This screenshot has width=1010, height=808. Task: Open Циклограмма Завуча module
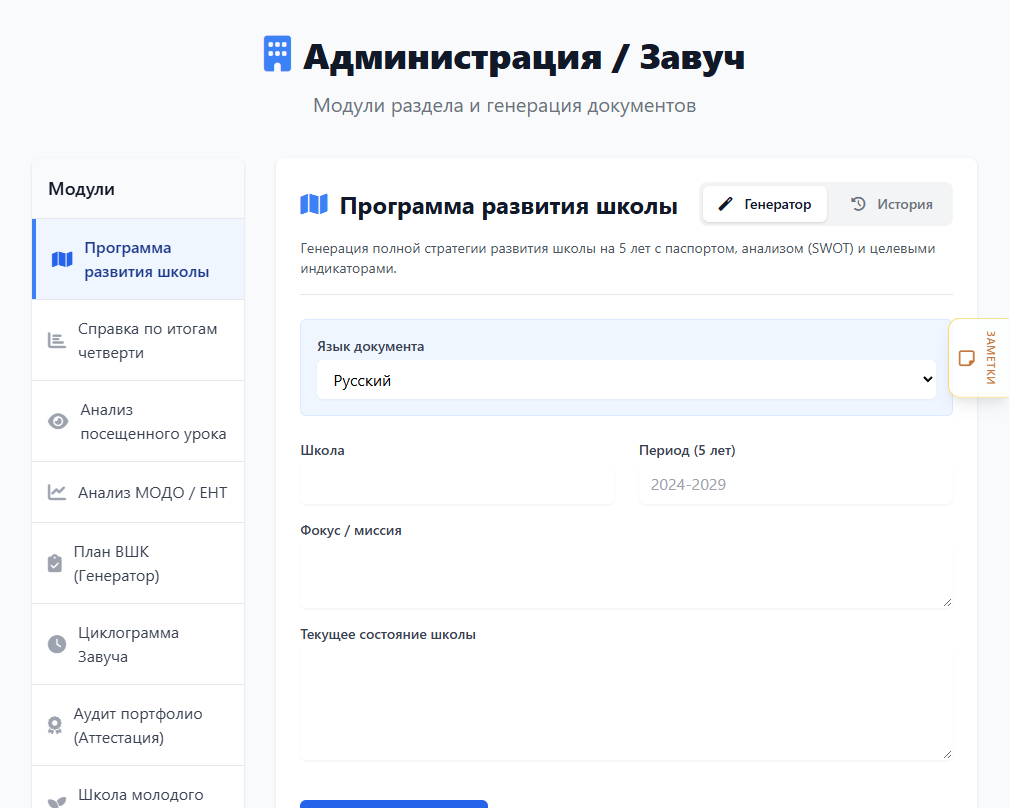[138, 644]
